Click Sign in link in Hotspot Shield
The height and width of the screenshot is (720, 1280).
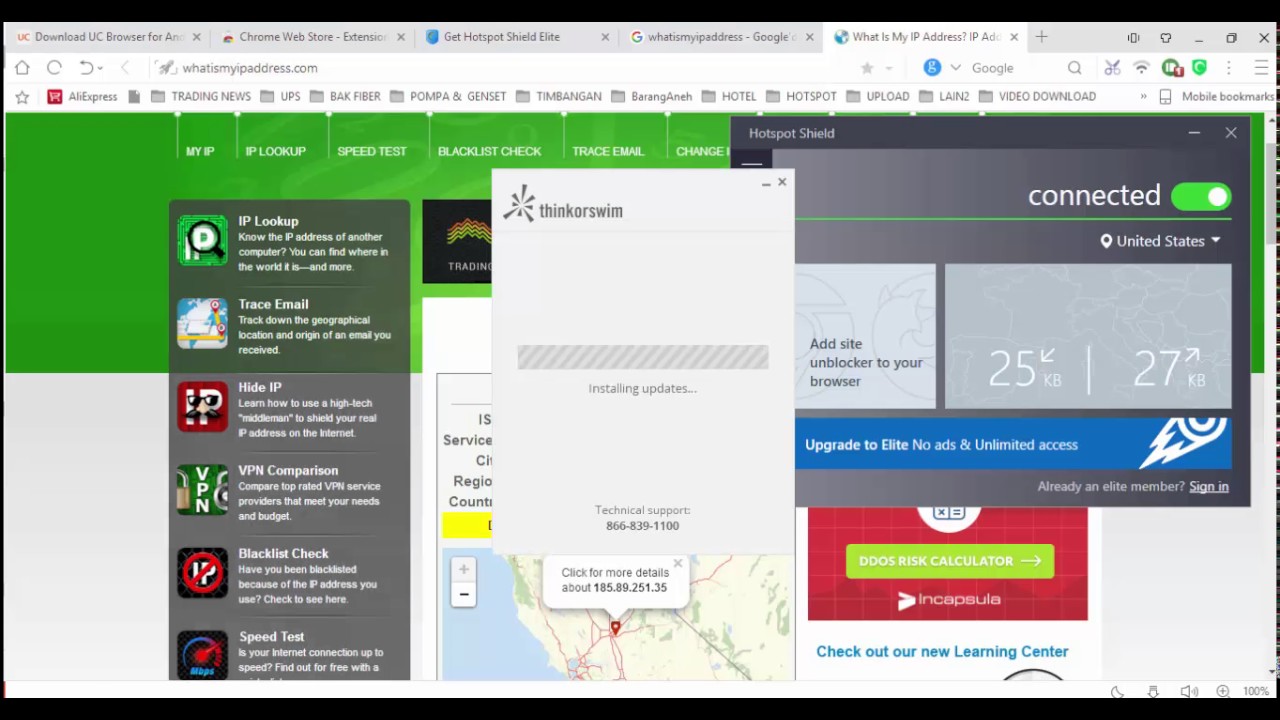point(1209,487)
